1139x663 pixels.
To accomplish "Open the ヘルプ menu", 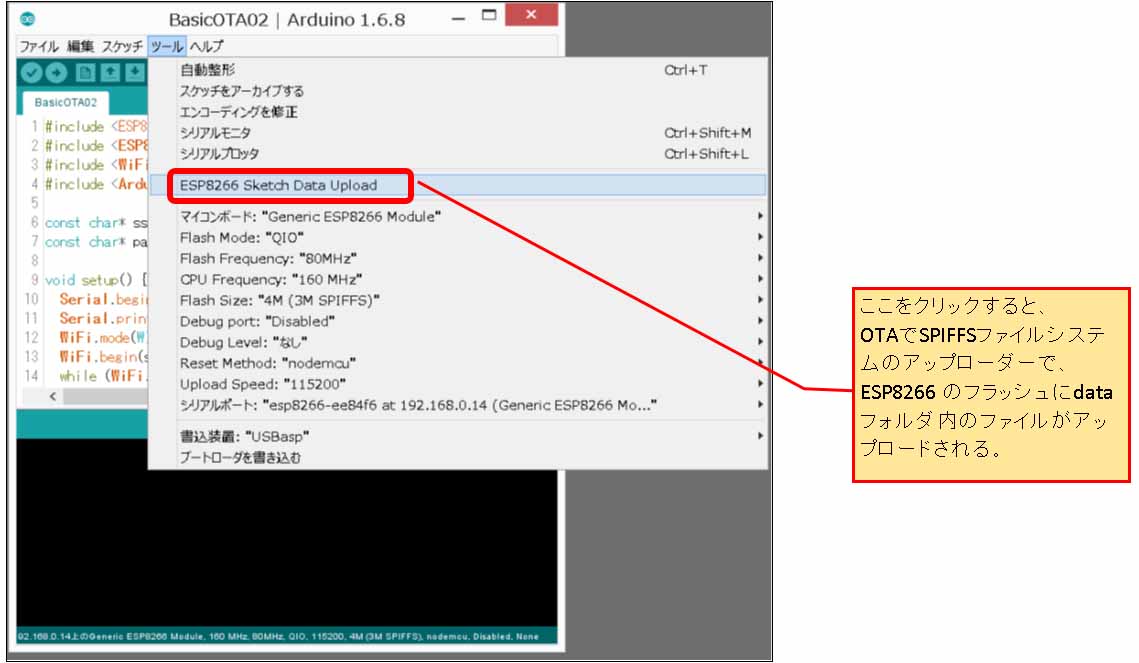I will pos(206,46).
